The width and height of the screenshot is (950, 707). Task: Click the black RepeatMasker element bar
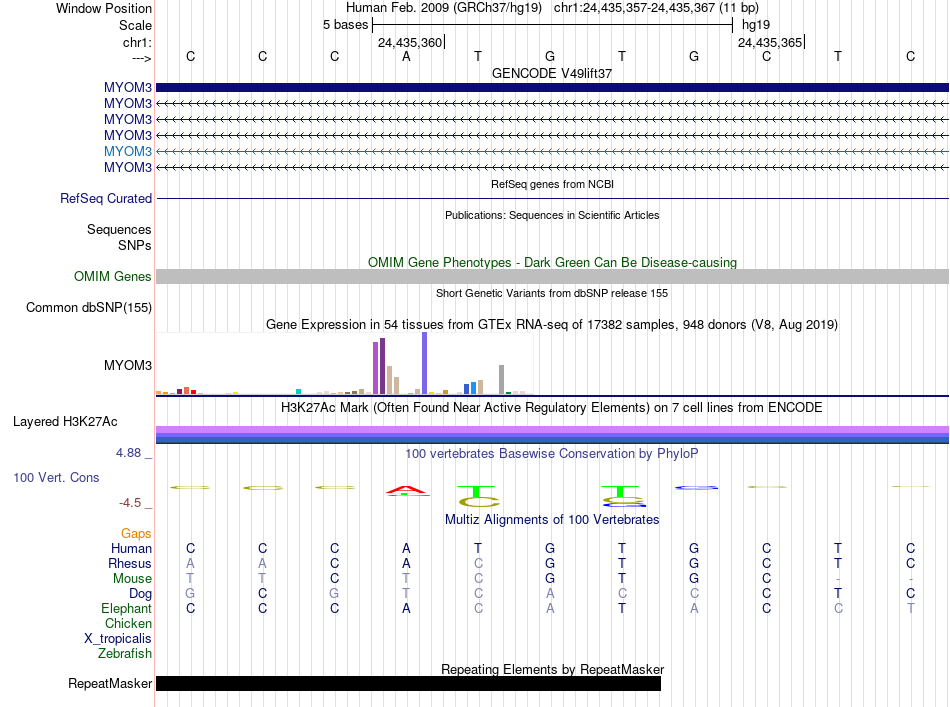click(x=408, y=683)
